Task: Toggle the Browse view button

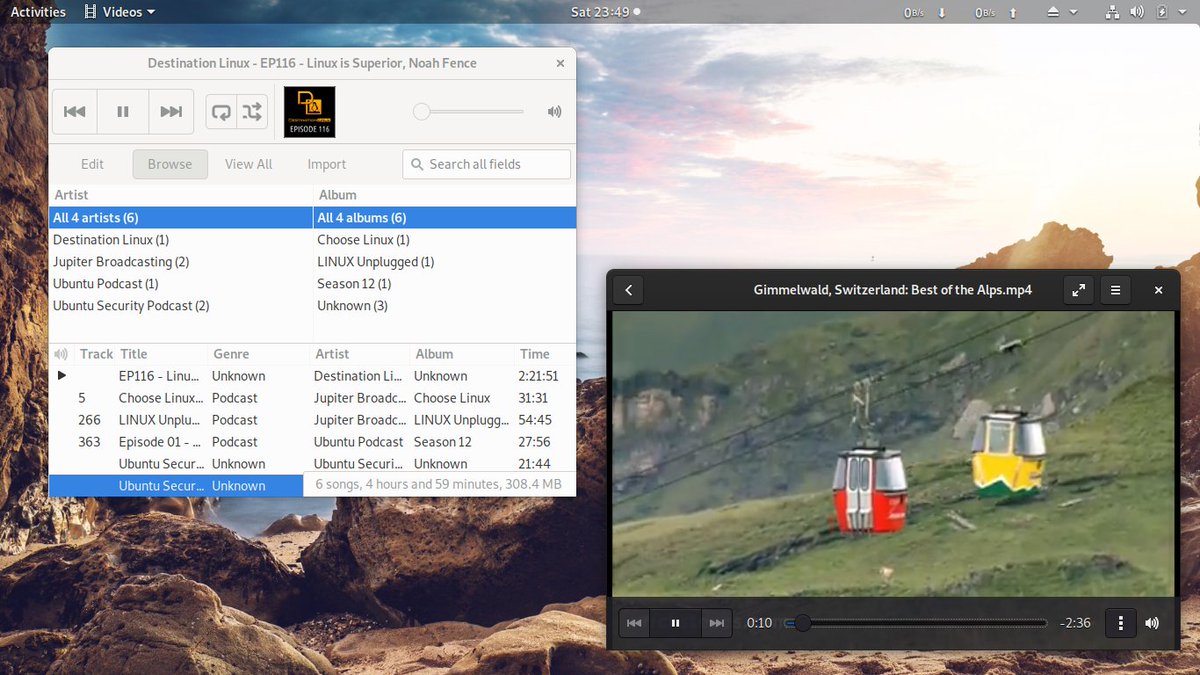Action: click(170, 164)
